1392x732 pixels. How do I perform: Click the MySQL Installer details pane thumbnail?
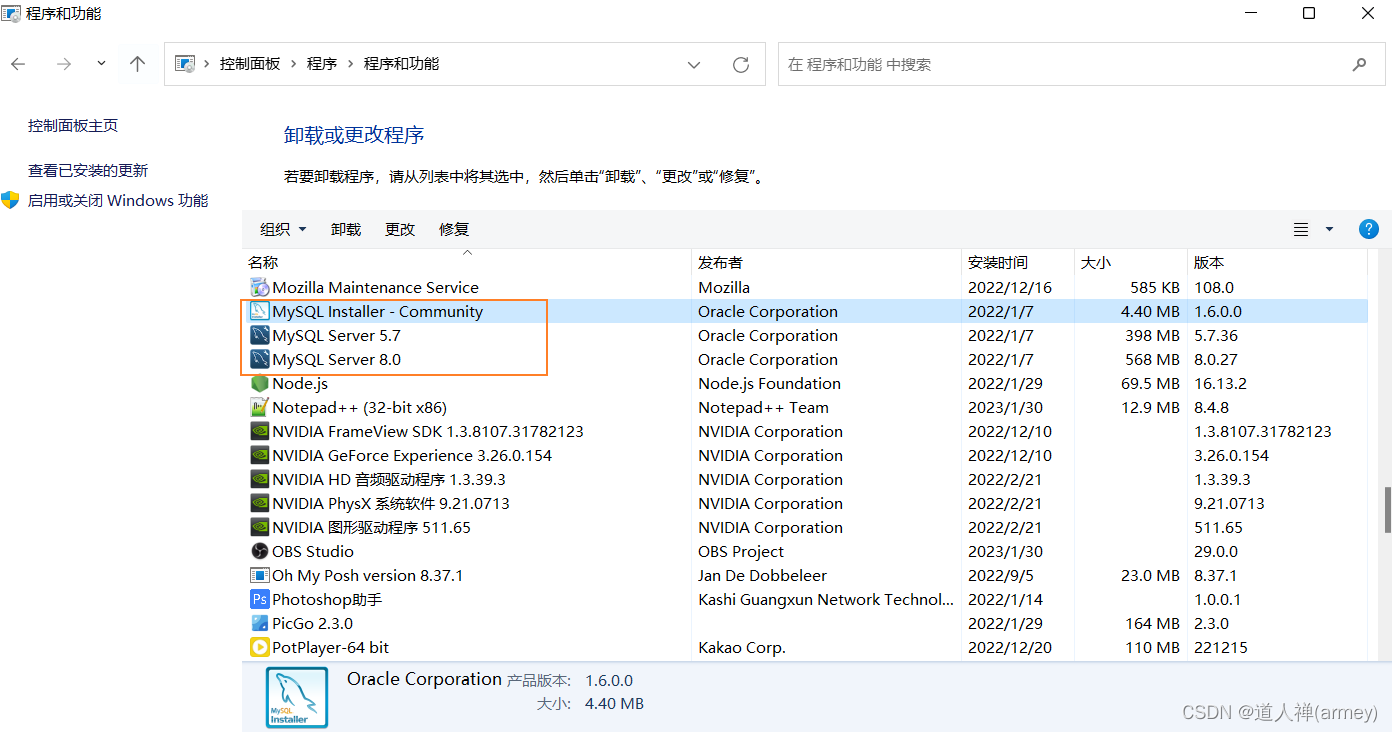297,697
